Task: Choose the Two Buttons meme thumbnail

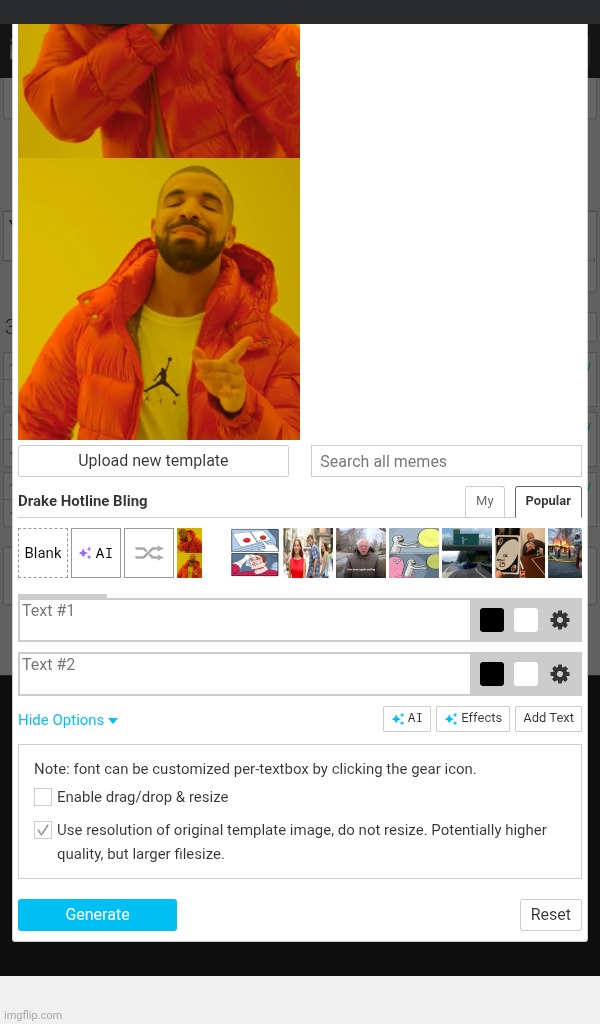Action: [x=255, y=553]
